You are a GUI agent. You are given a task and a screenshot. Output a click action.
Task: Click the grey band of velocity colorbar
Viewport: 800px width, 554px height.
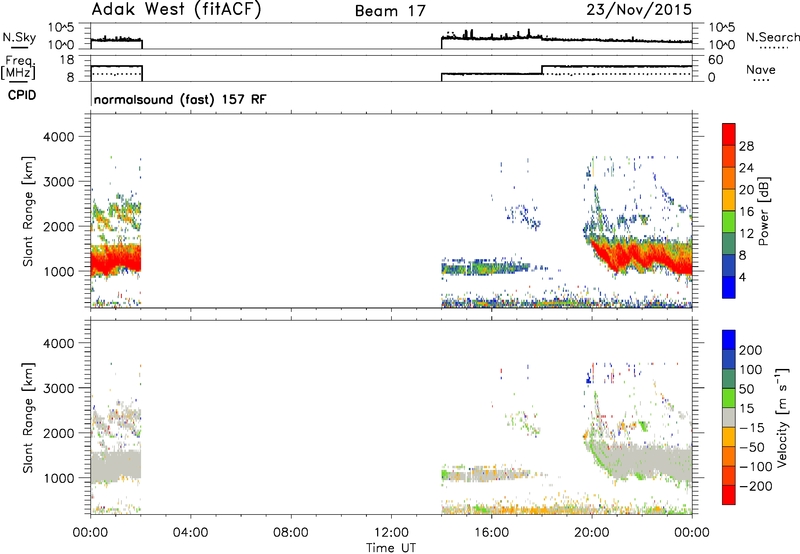click(x=729, y=418)
